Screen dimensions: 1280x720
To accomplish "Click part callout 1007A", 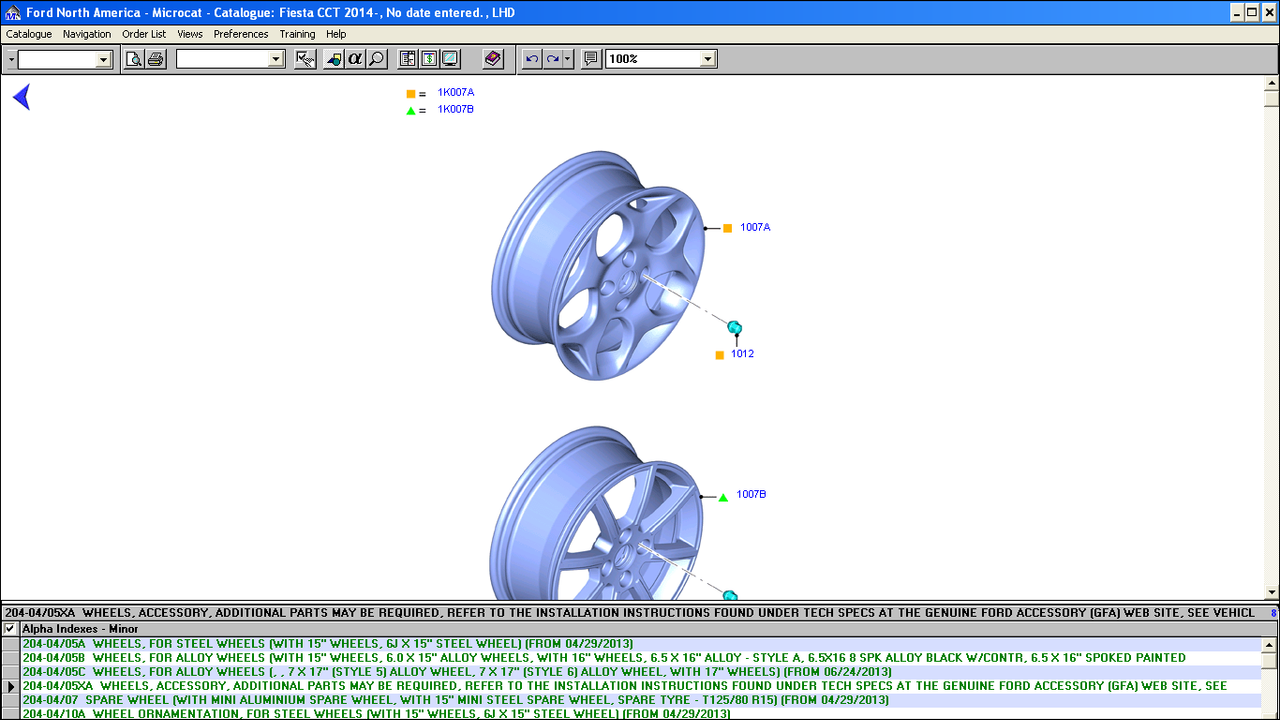I will click(755, 228).
